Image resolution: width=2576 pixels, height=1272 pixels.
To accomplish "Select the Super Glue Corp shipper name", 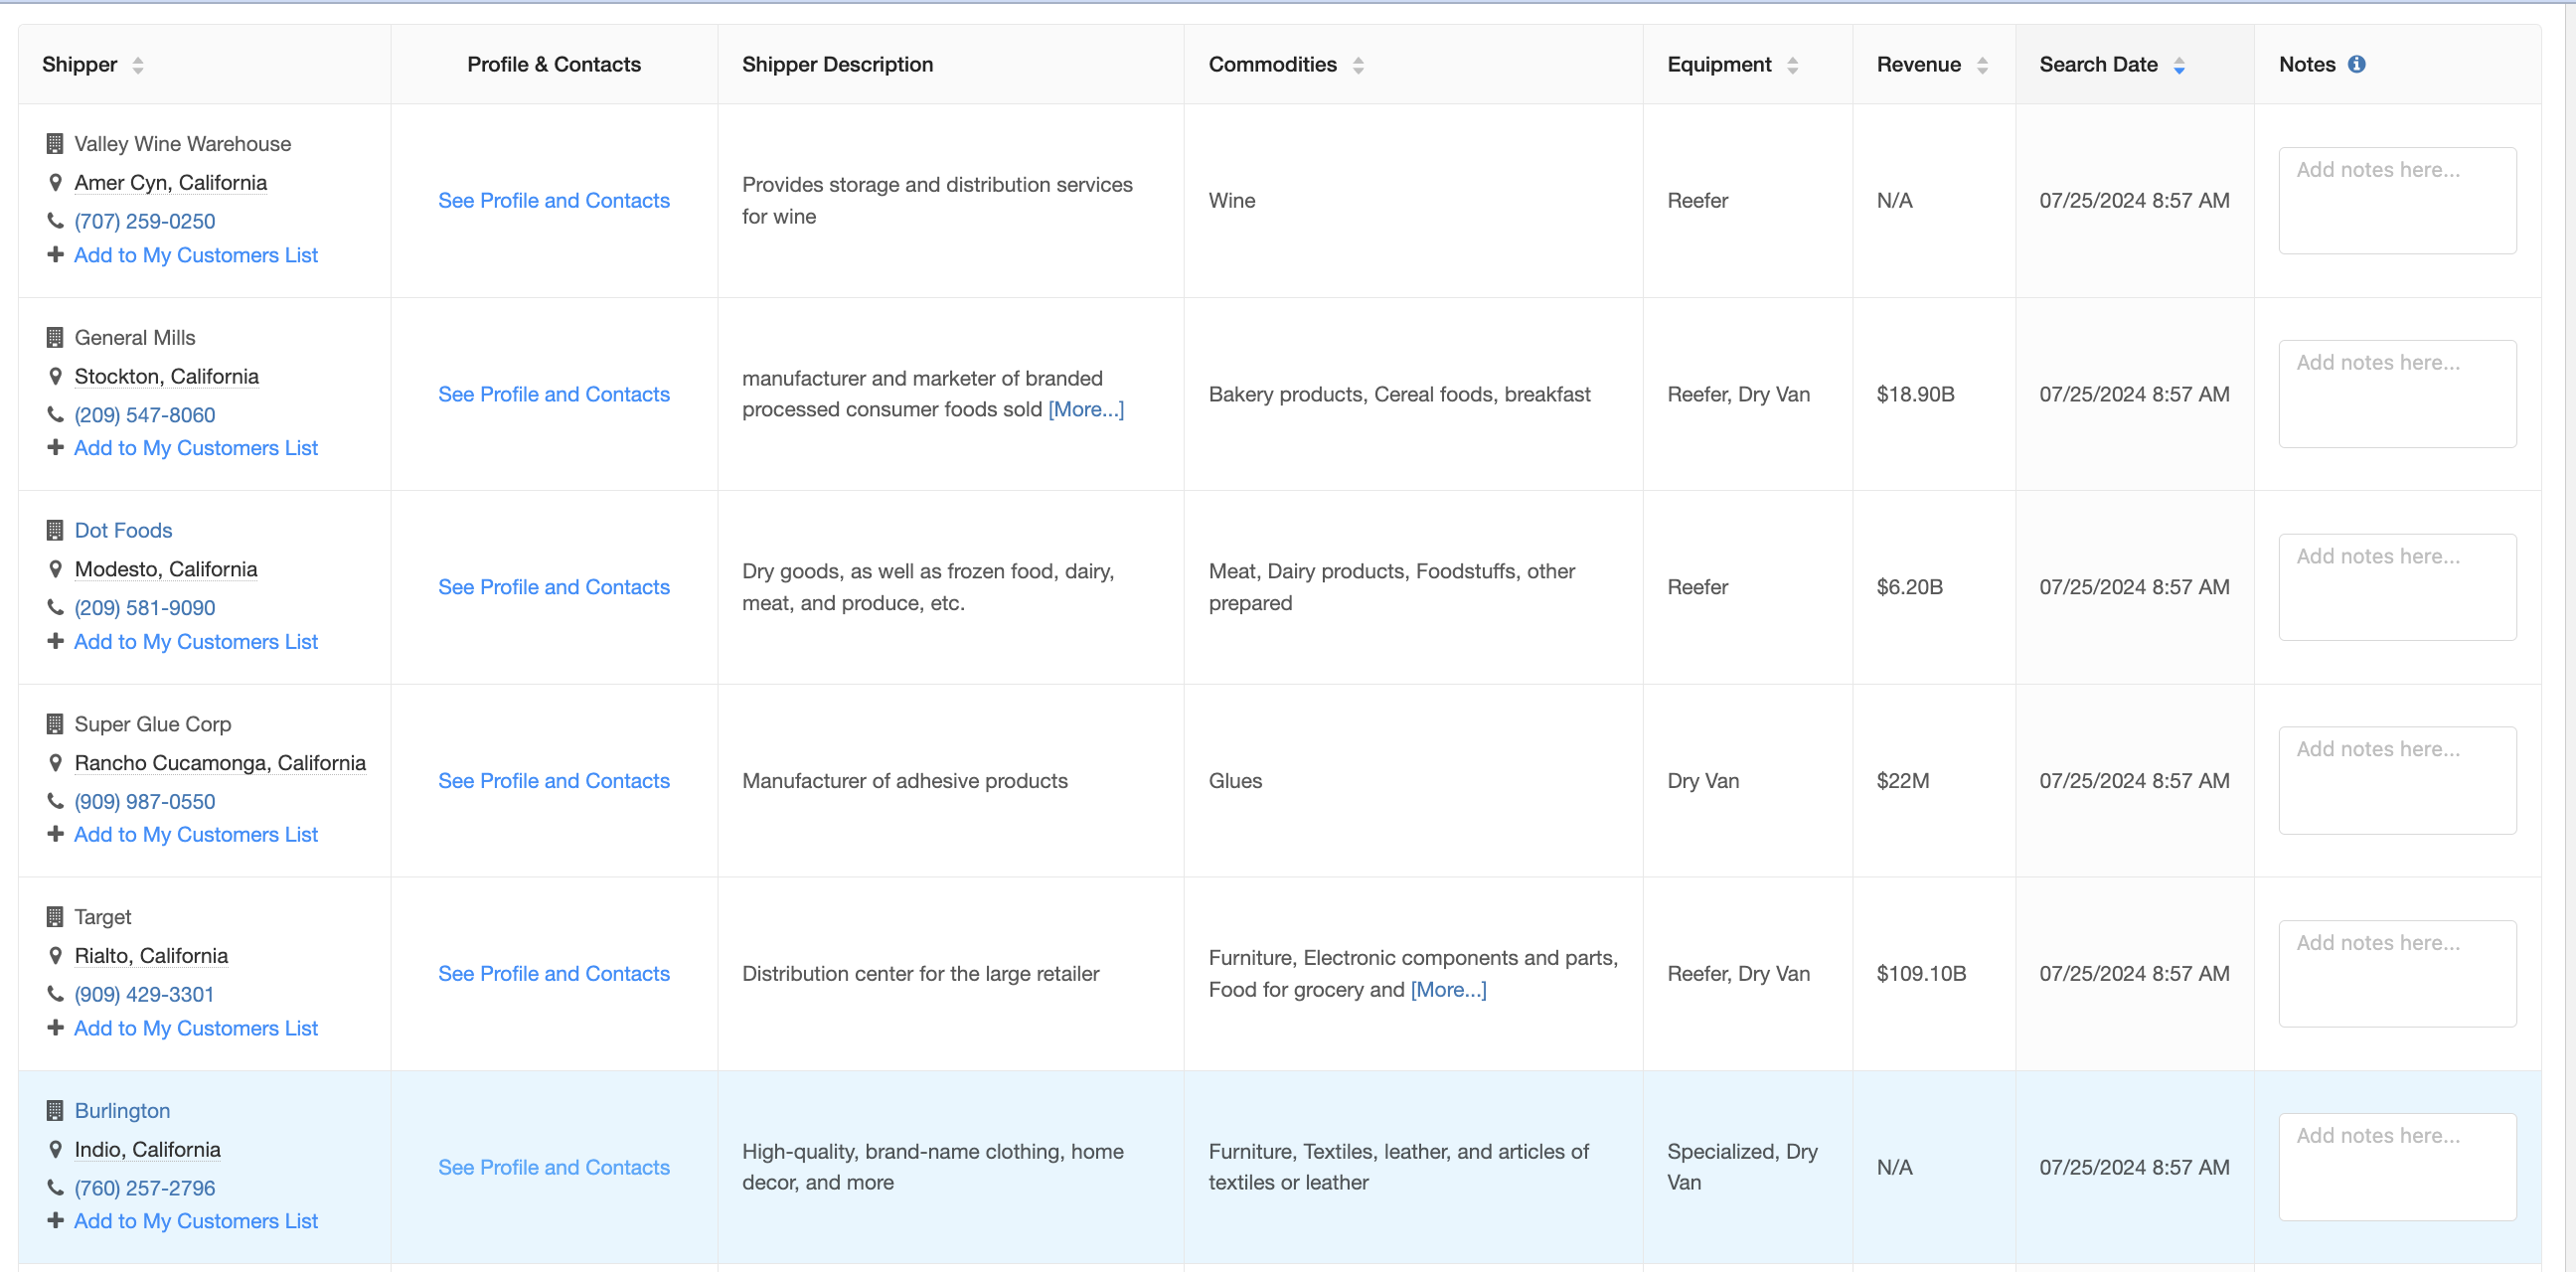I will pyautogui.click(x=153, y=724).
